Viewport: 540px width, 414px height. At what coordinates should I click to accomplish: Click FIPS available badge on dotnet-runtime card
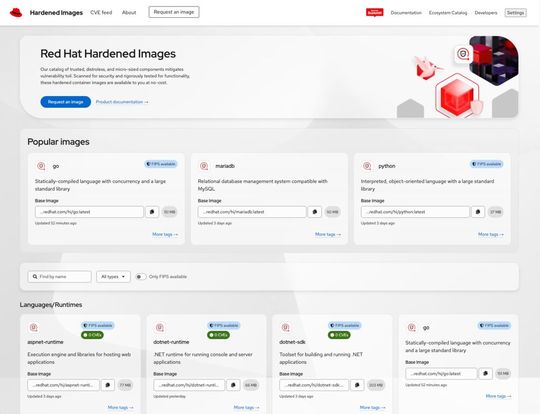pyautogui.click(x=224, y=325)
